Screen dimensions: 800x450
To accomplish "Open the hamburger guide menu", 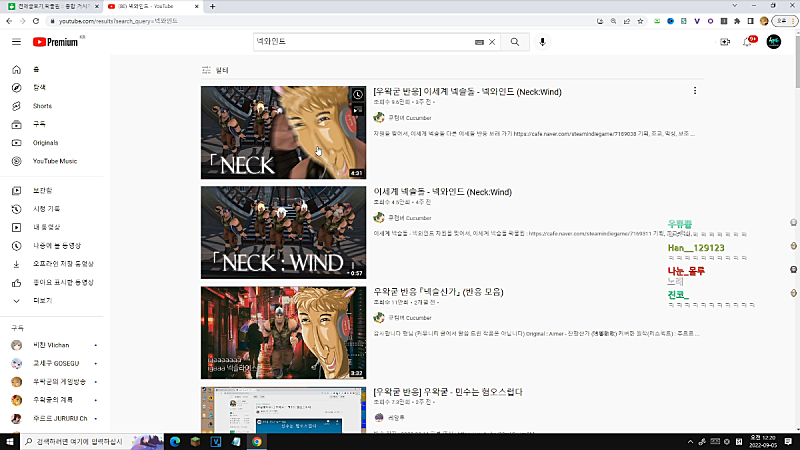I will click(16, 42).
